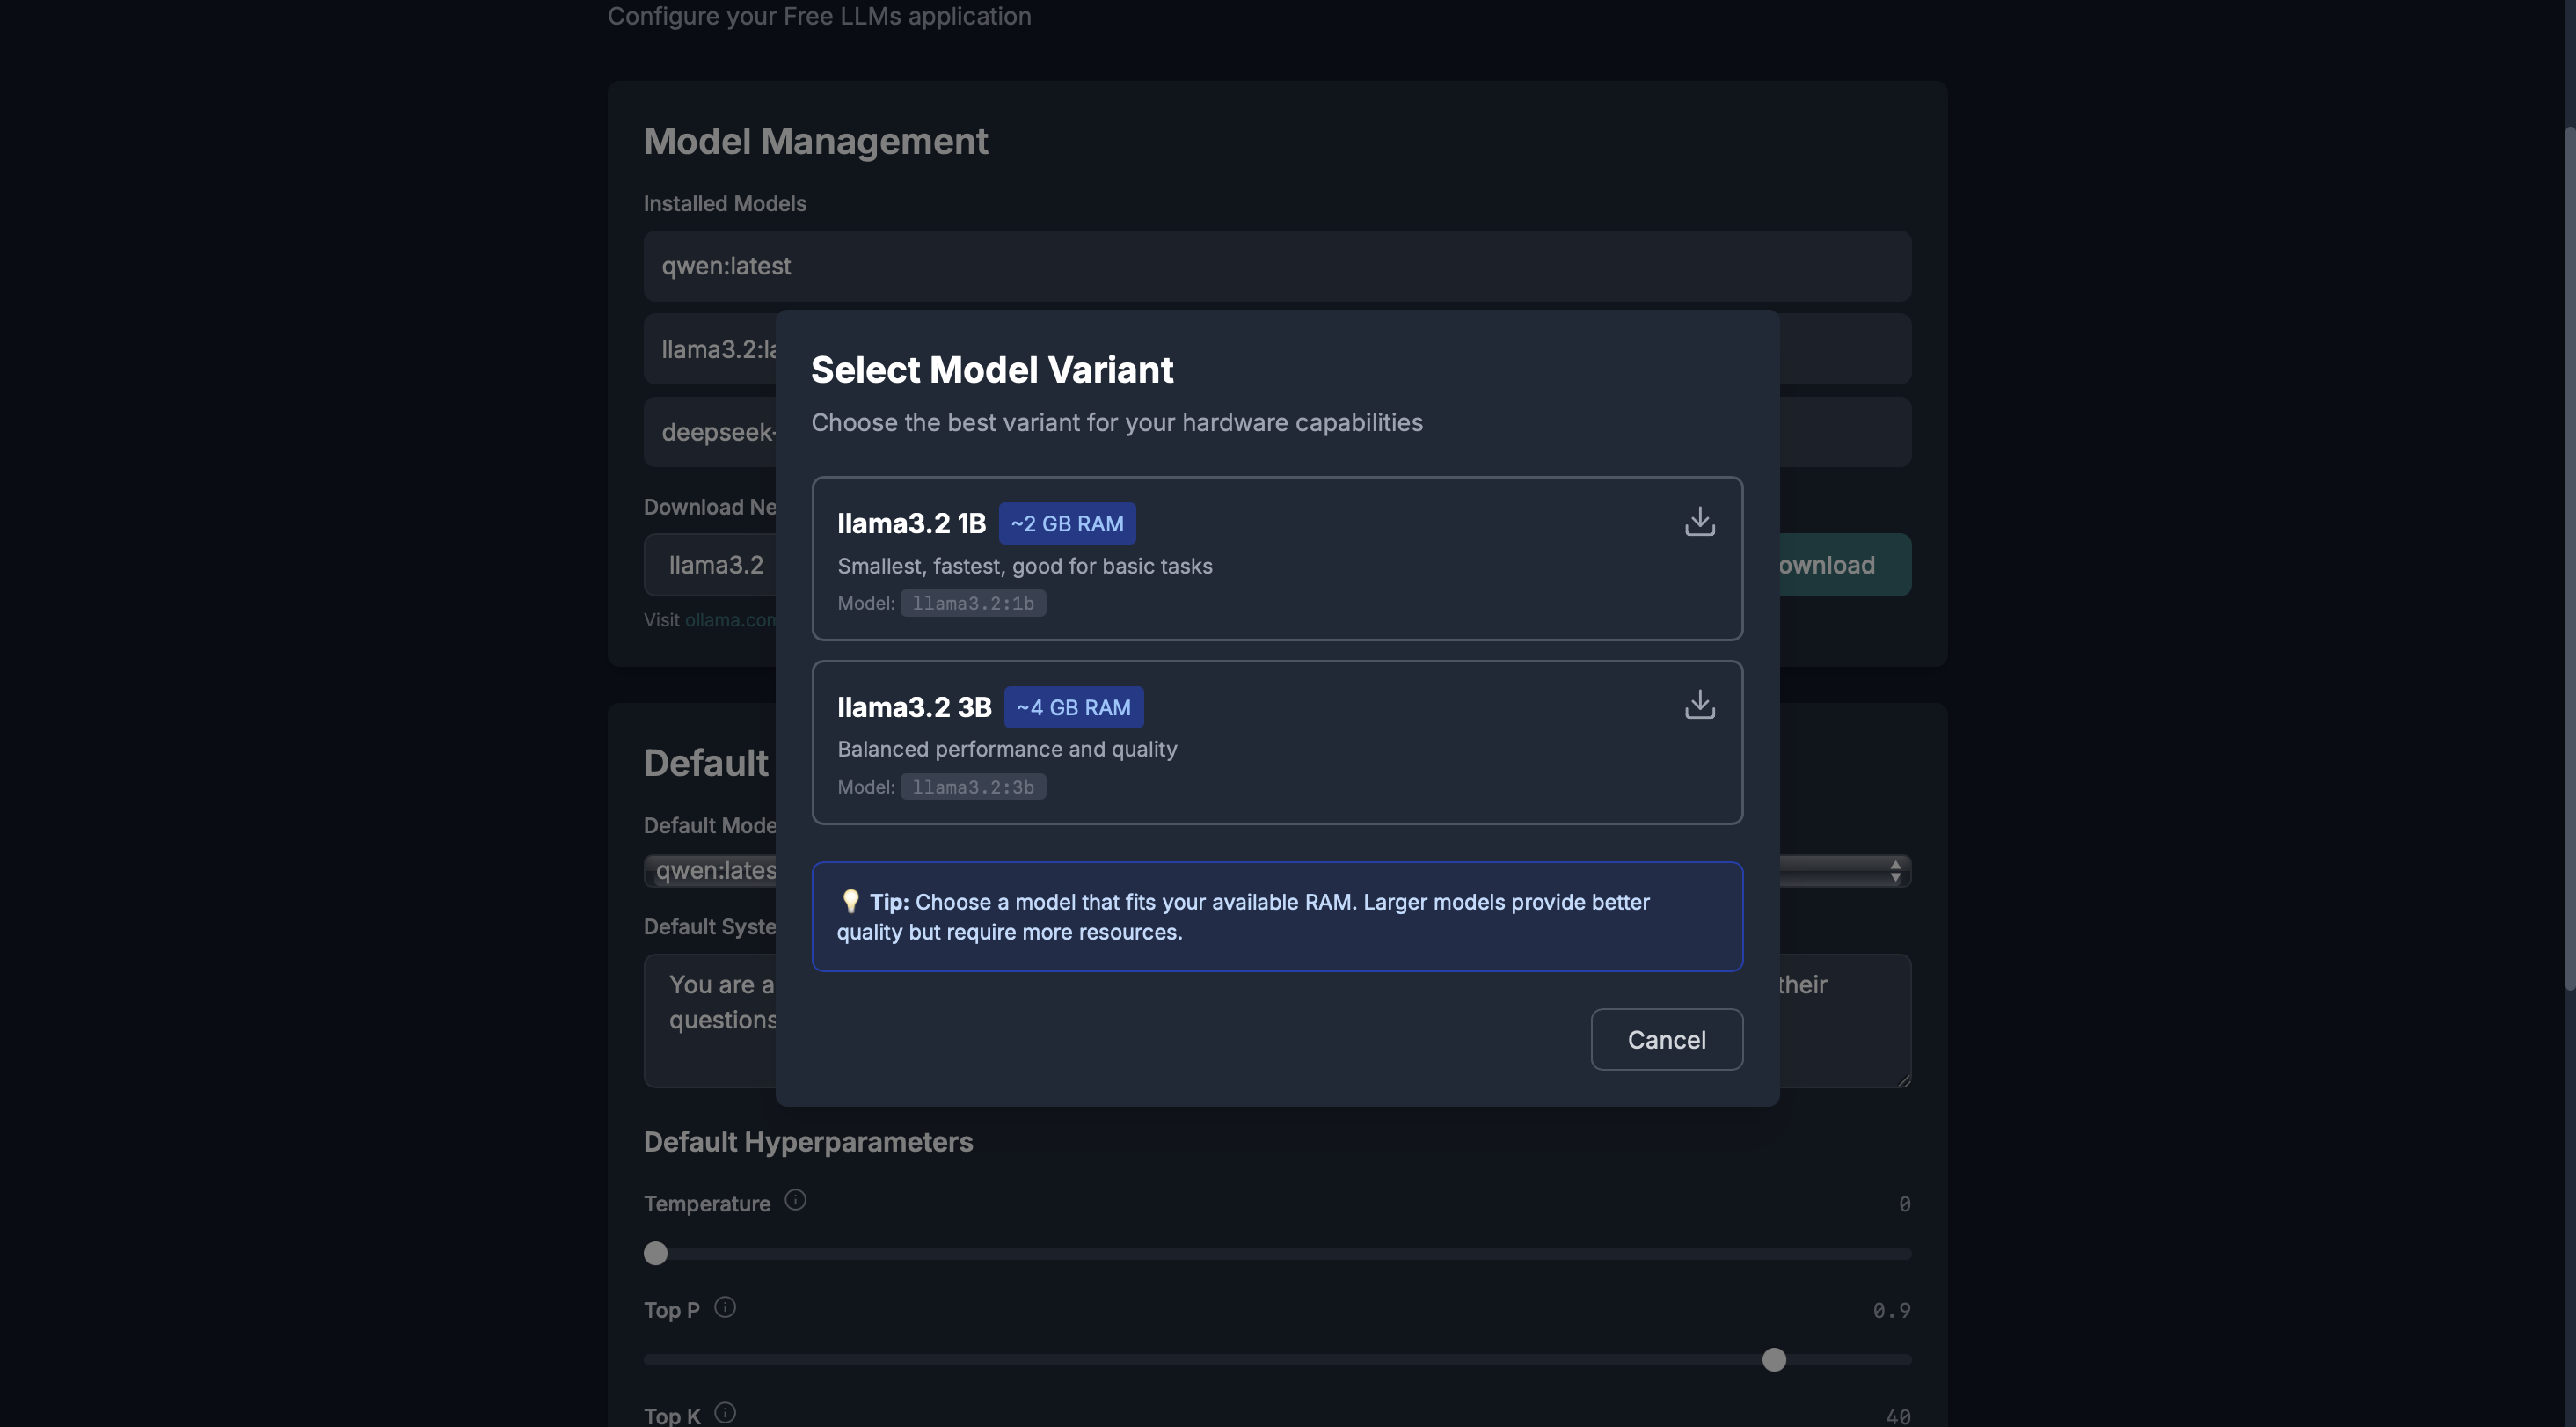Click the llama3.2:3b model code tag
The width and height of the screenshot is (2576, 1427).
tap(972, 787)
